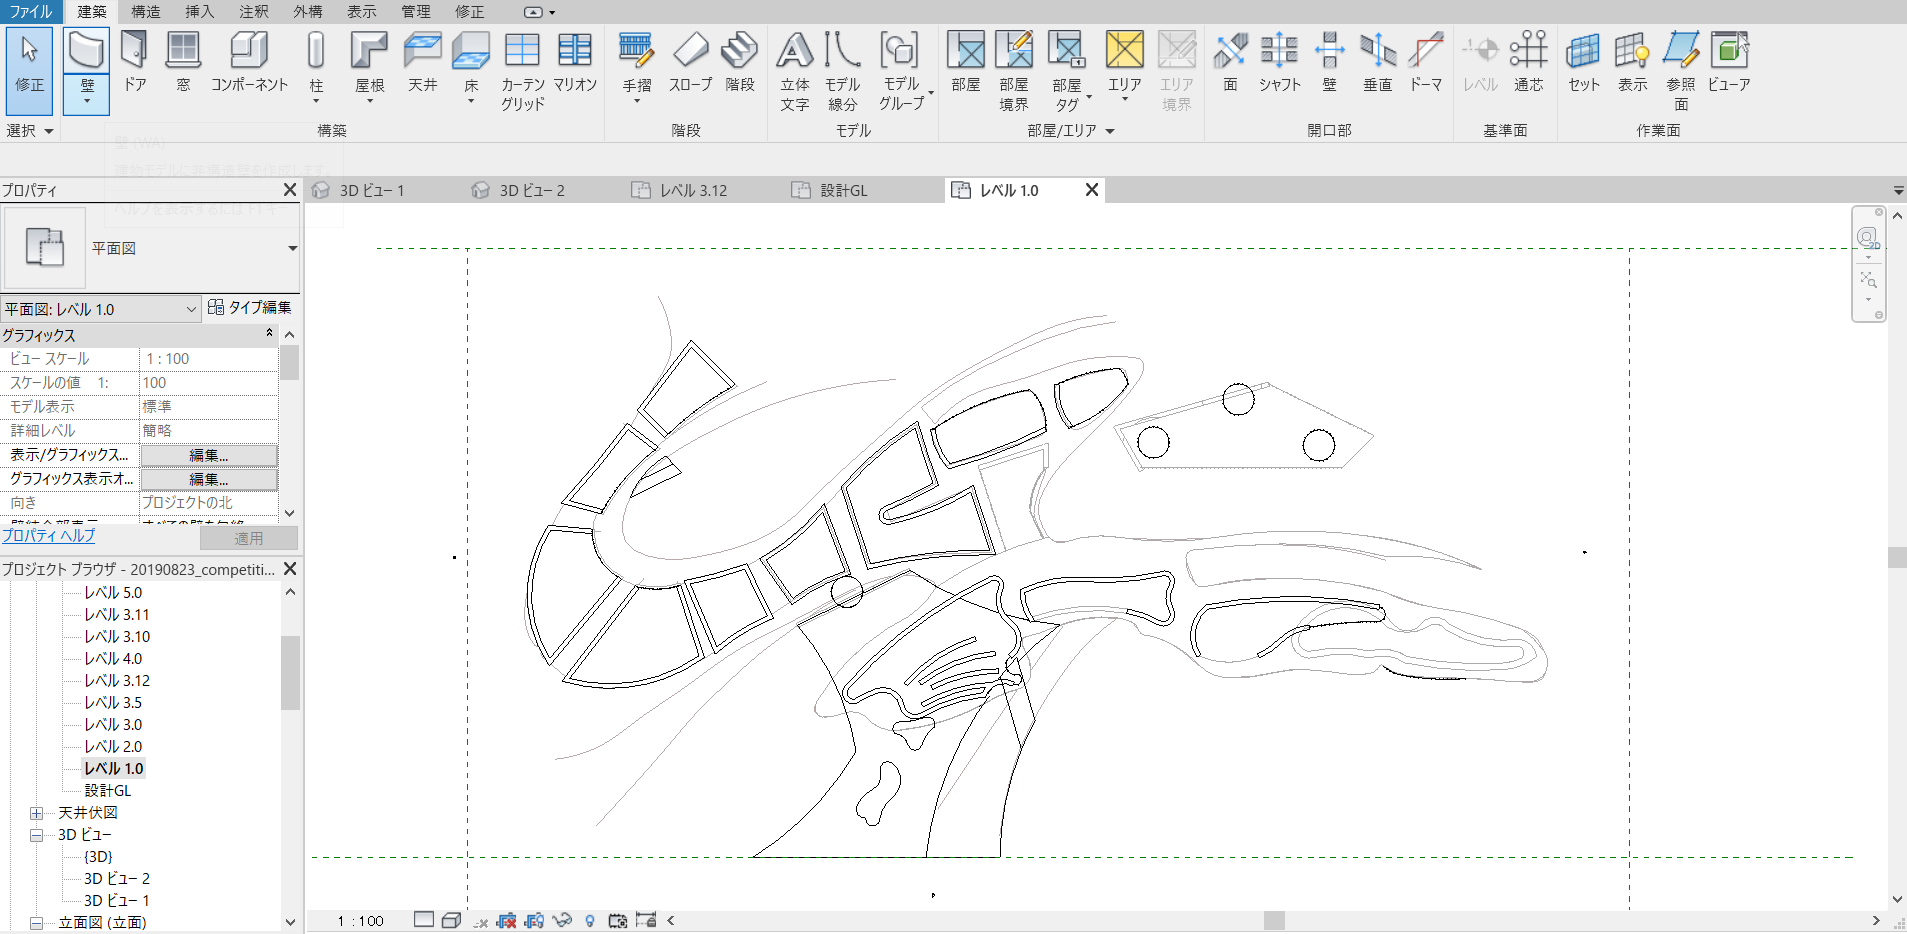
Task: Select the モデル線分 (Model Line) tool
Action: point(843,70)
